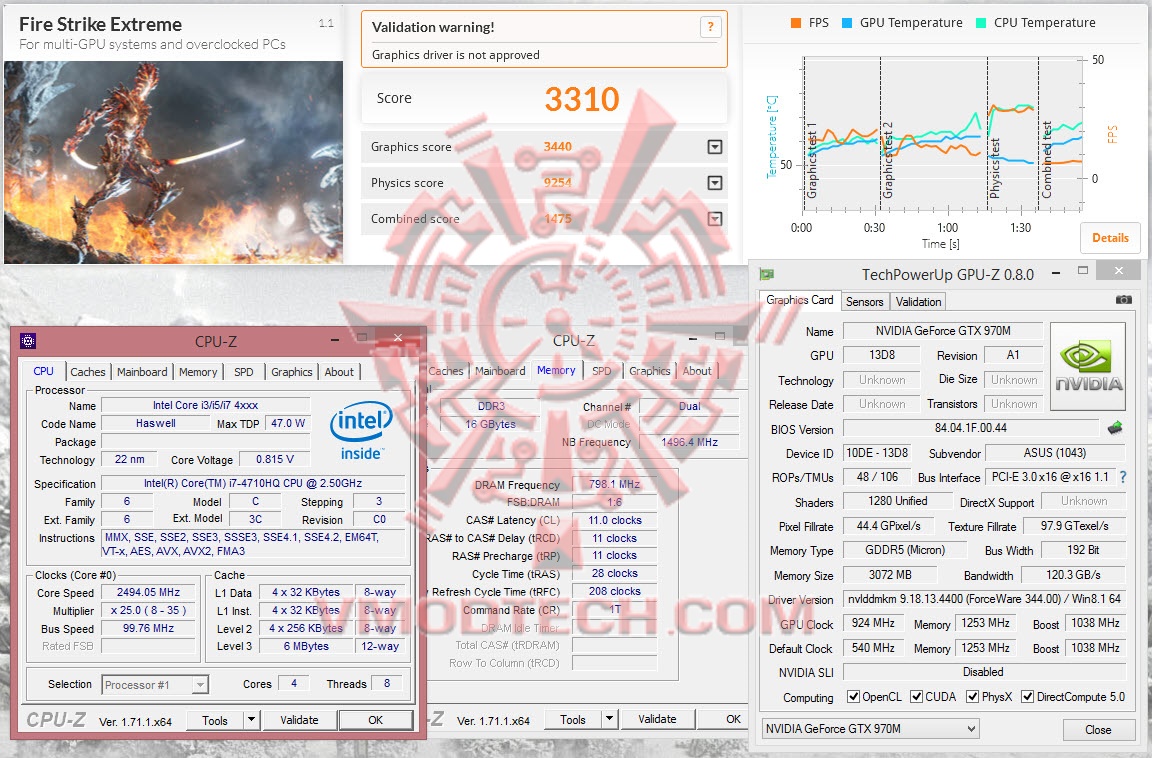Click the BIOS Version value 84.04.1F.00.44
Screen dimensions: 1152x758
coord(971,427)
